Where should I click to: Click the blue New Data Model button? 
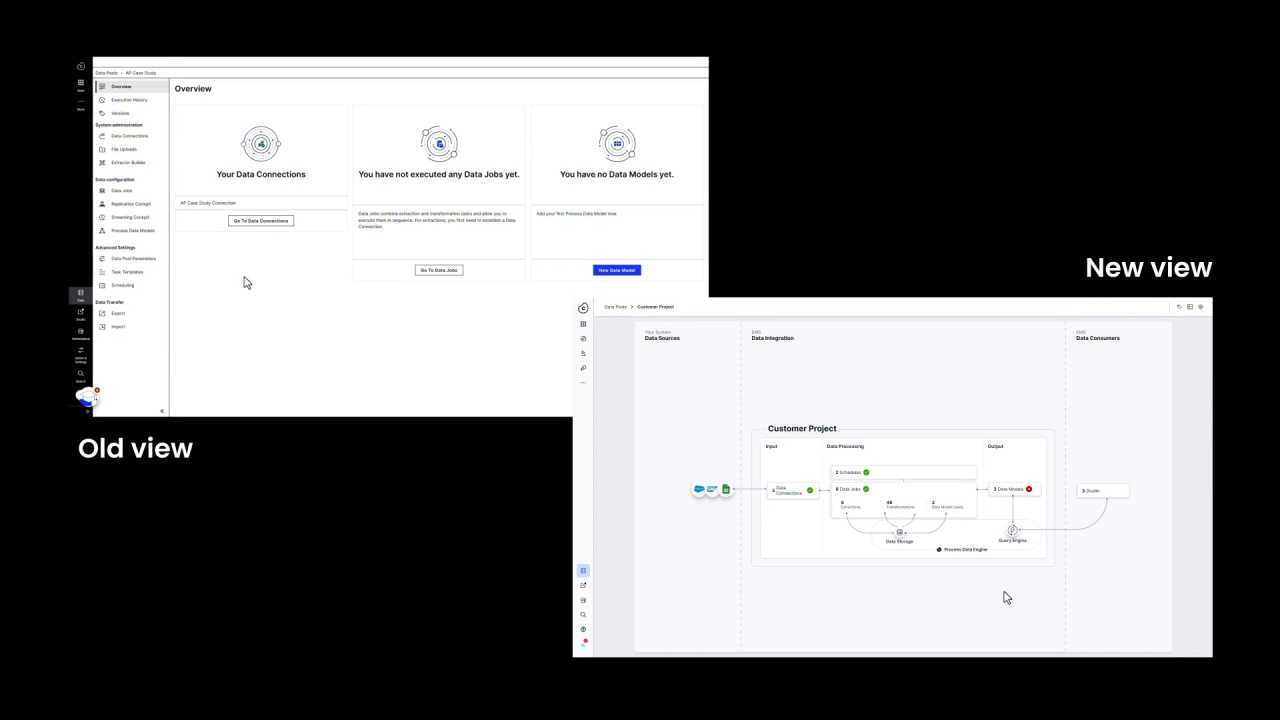[x=617, y=270]
